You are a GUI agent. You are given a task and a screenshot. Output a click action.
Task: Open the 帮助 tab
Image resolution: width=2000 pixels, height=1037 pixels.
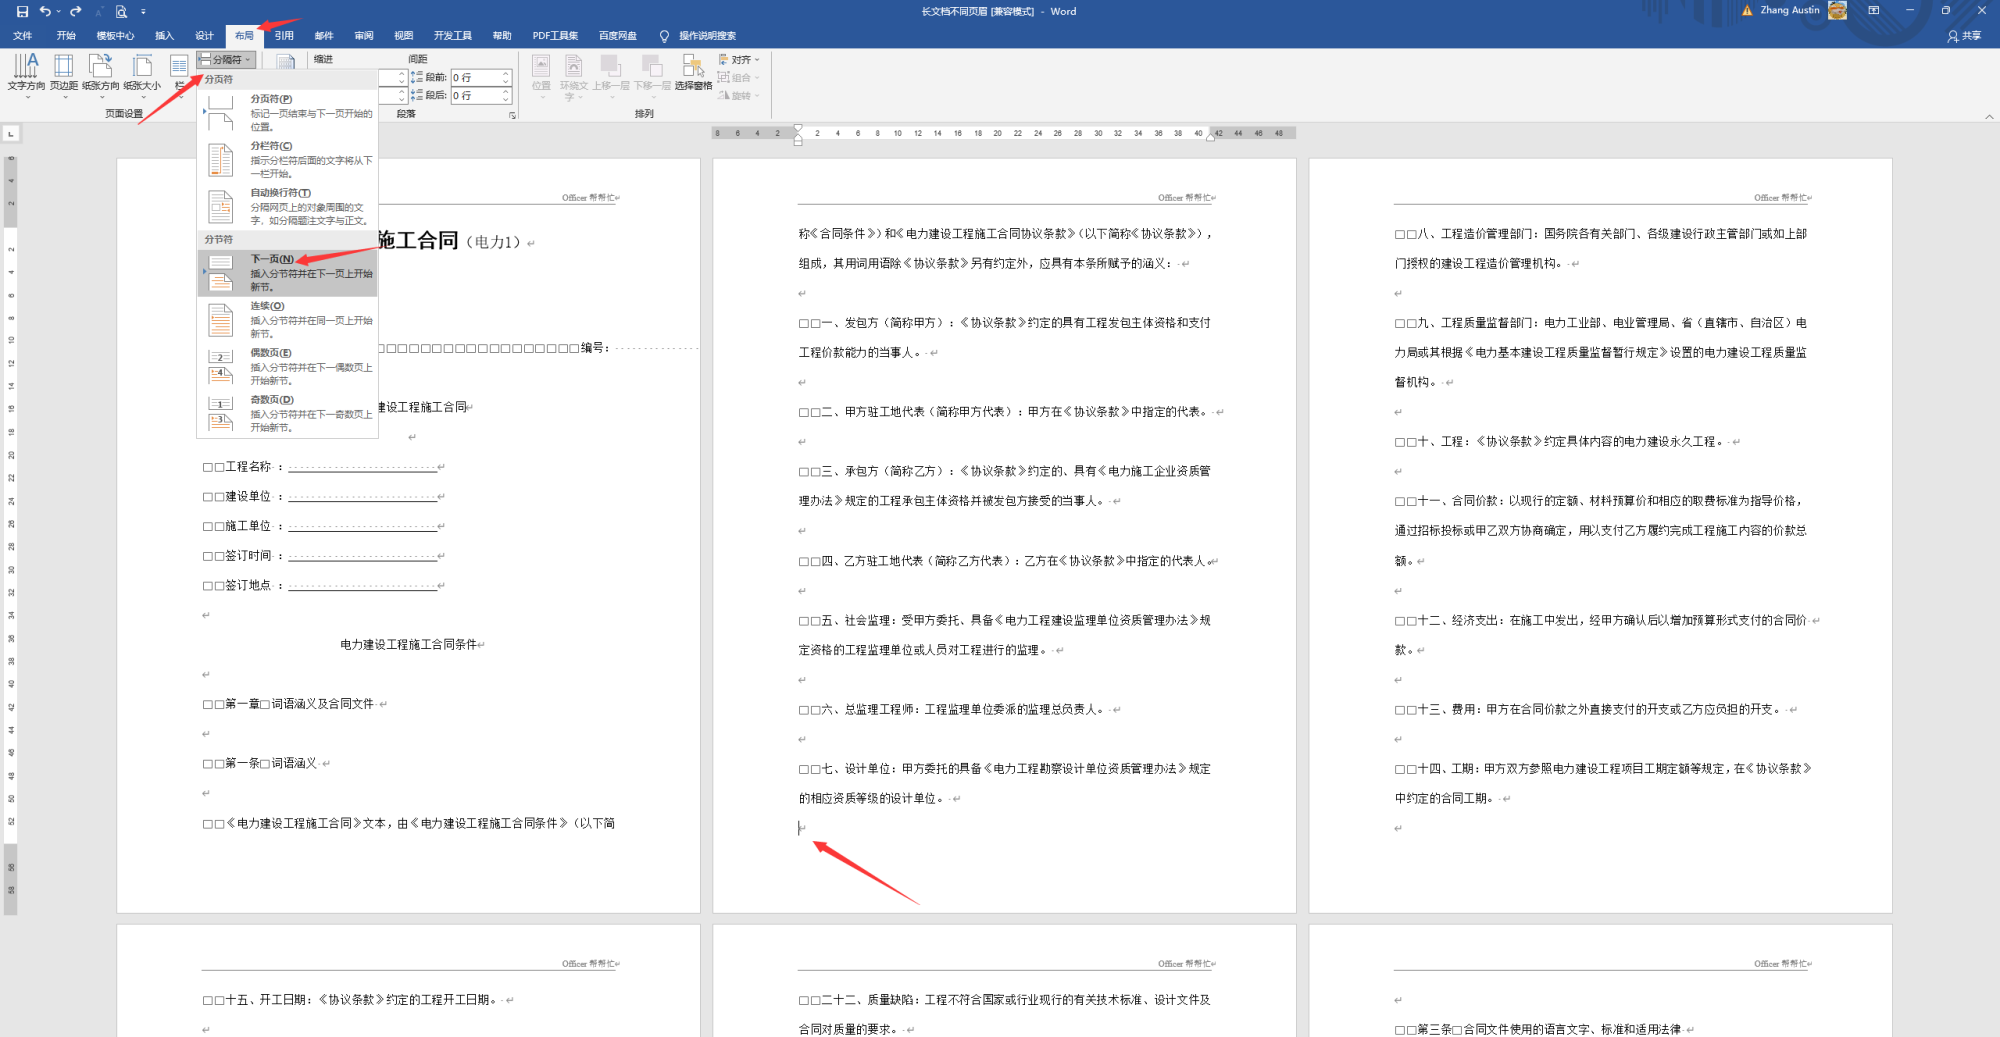[x=502, y=36]
